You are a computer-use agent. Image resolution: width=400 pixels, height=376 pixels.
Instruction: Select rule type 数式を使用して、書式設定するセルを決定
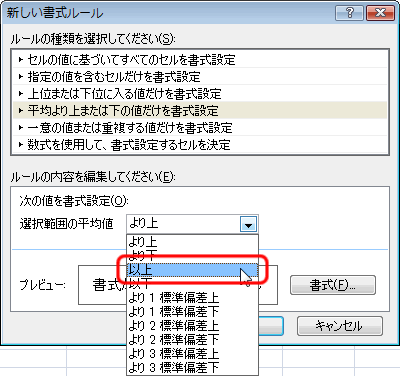tap(200, 145)
